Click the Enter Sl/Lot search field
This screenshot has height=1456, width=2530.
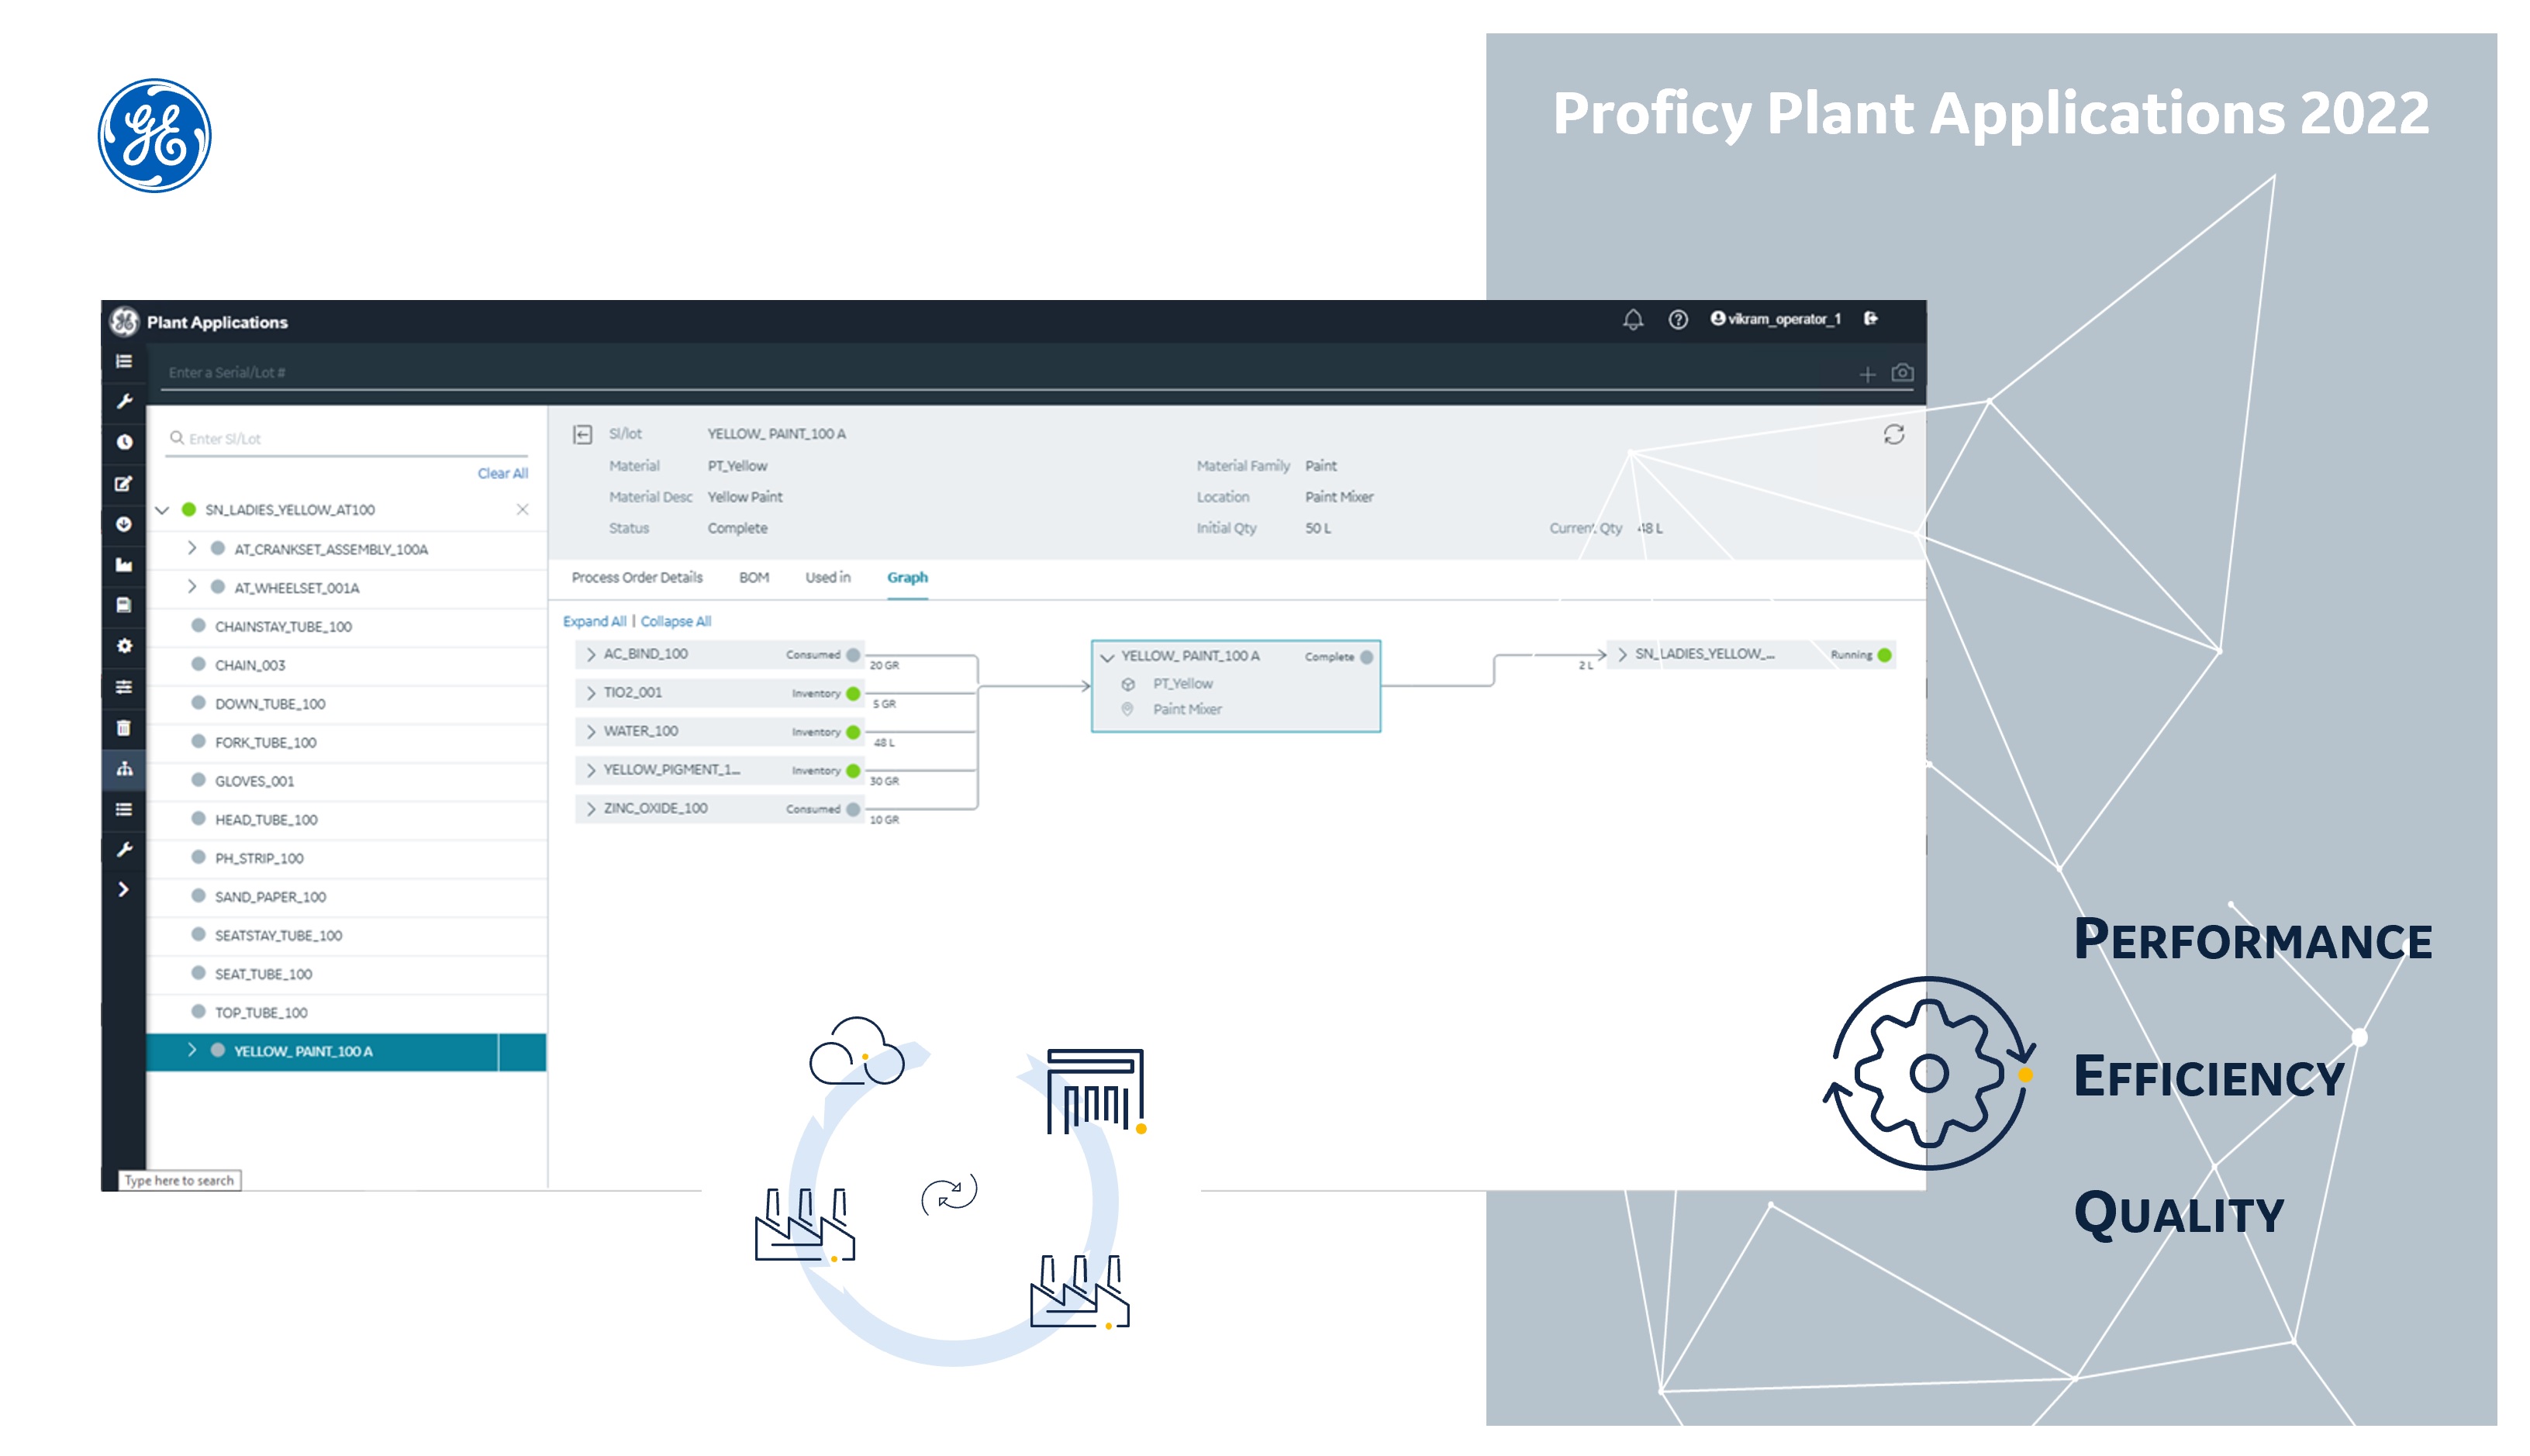pyautogui.click(x=346, y=438)
